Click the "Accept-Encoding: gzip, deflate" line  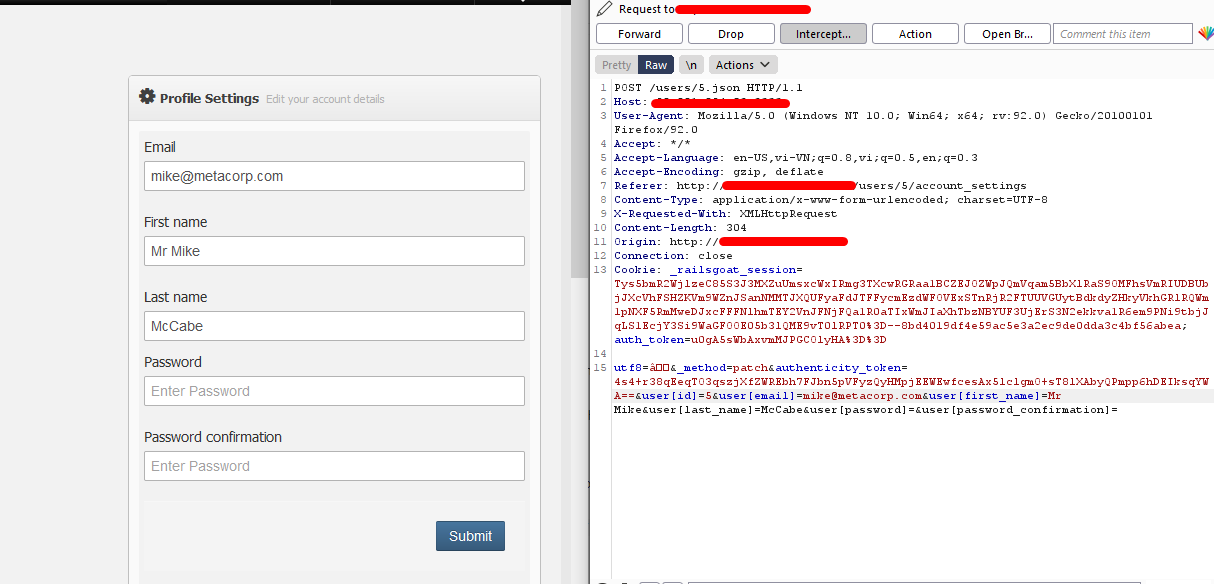pos(719,172)
